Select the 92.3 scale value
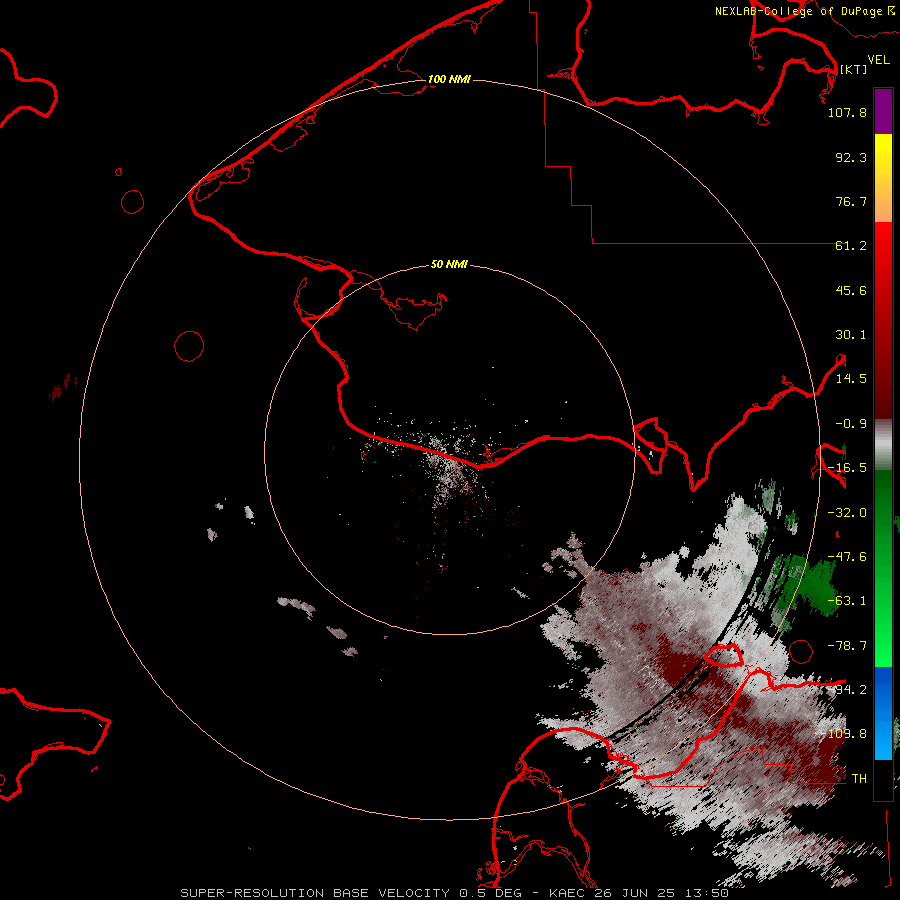 tap(851, 157)
